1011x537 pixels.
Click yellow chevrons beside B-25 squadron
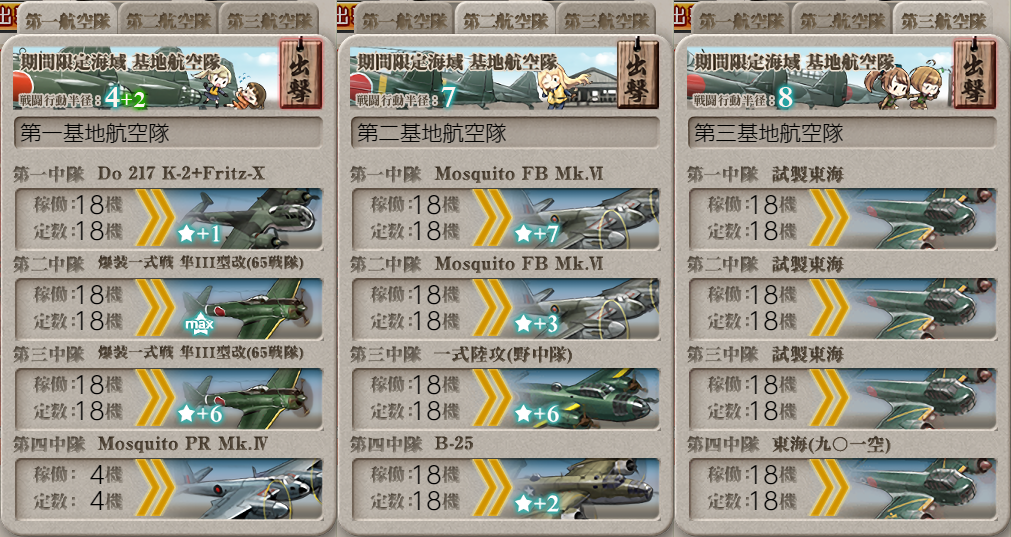pos(493,489)
